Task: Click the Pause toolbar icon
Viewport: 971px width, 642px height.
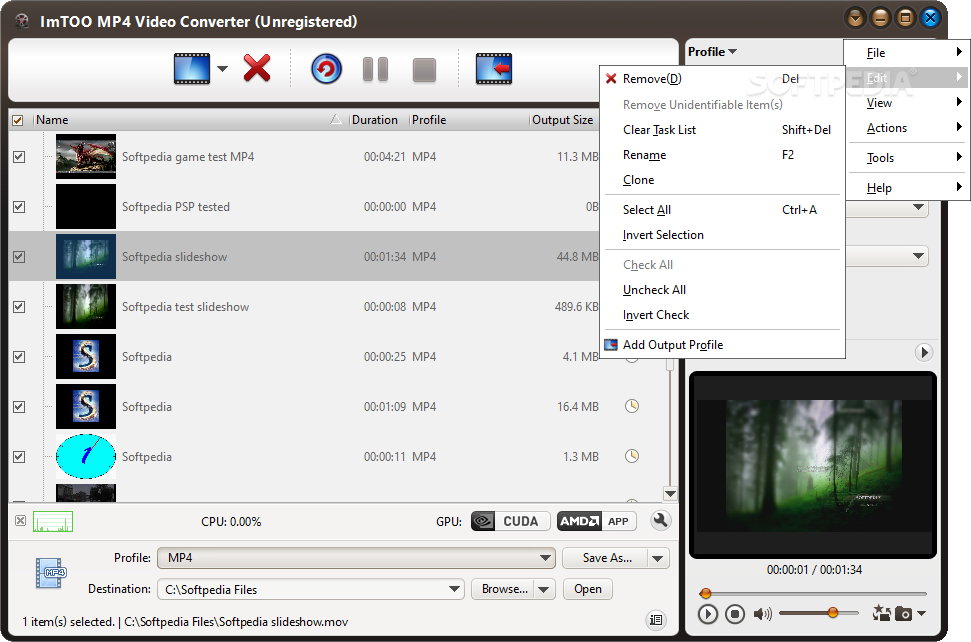Action: click(x=375, y=69)
